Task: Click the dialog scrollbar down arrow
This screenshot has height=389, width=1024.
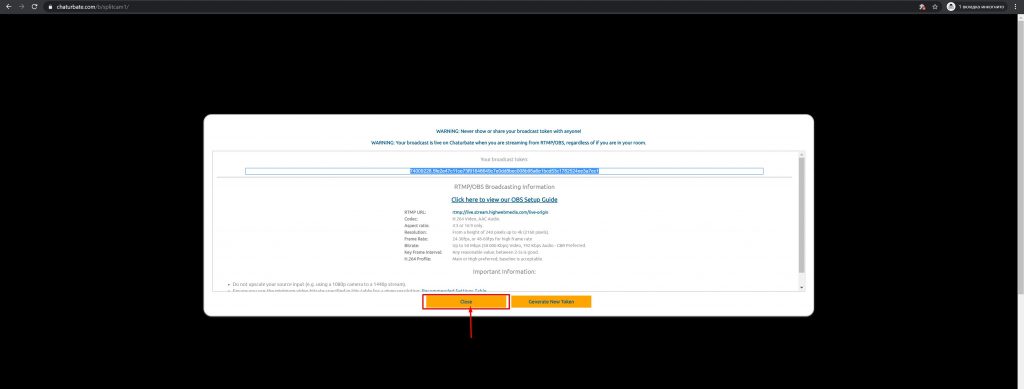Action: click(802, 288)
